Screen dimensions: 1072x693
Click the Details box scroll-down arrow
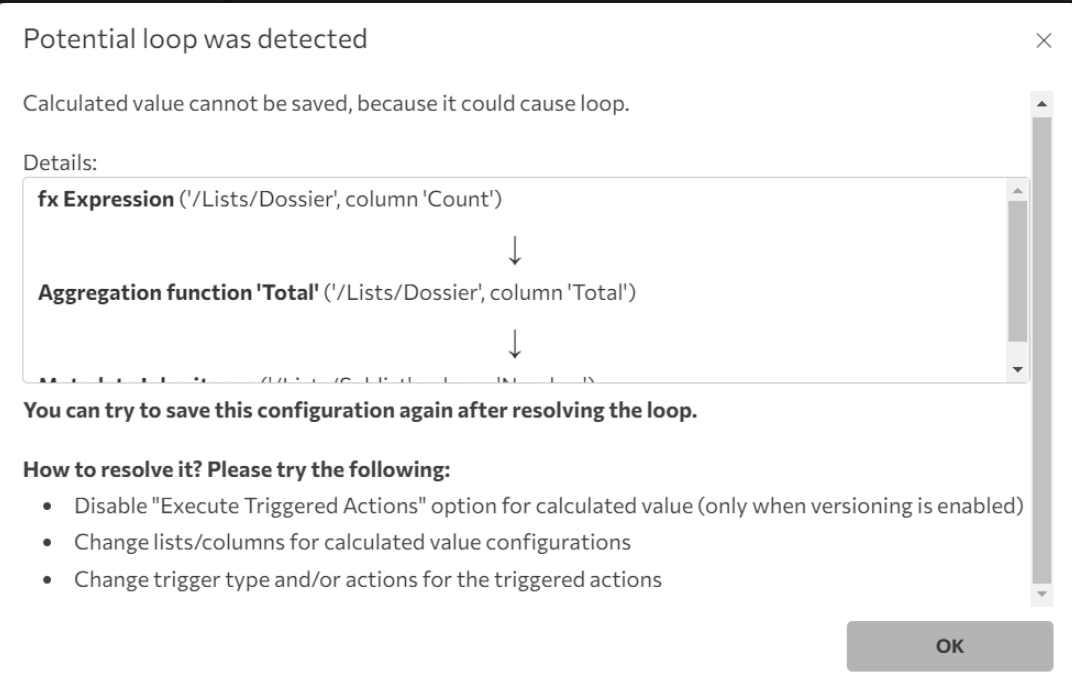(x=1017, y=370)
